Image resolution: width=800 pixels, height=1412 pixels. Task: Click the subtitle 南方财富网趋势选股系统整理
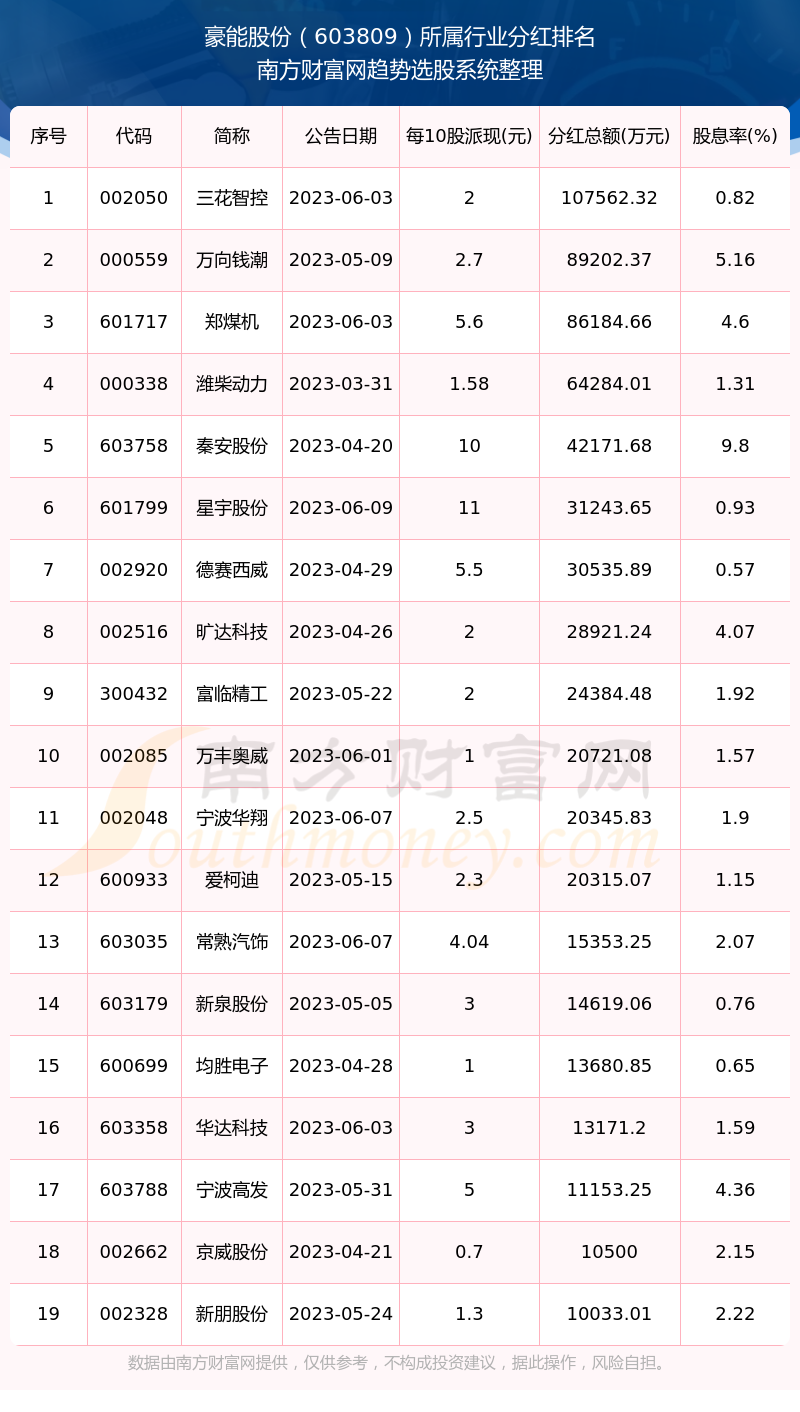400,71
